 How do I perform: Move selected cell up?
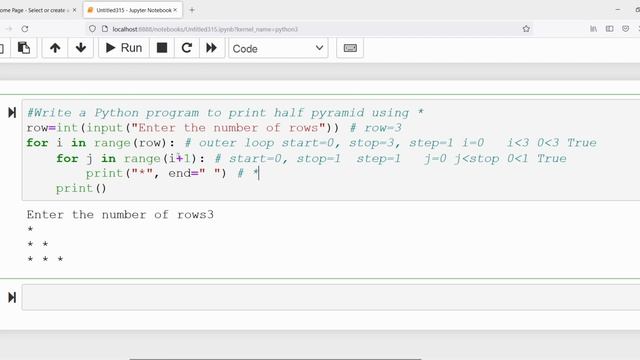[55, 48]
